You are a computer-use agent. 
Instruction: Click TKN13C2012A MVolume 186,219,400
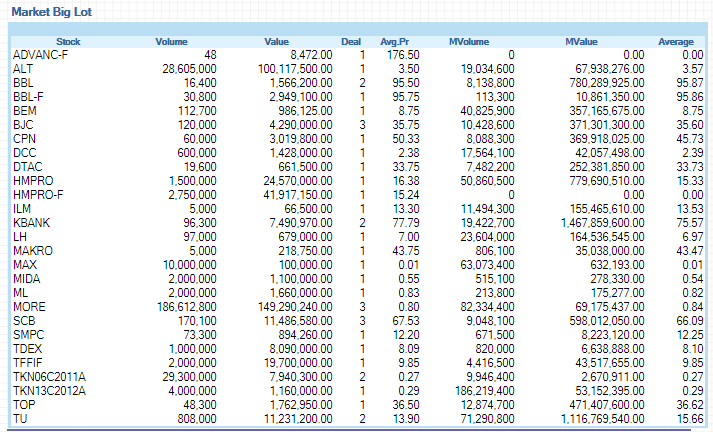(485, 391)
